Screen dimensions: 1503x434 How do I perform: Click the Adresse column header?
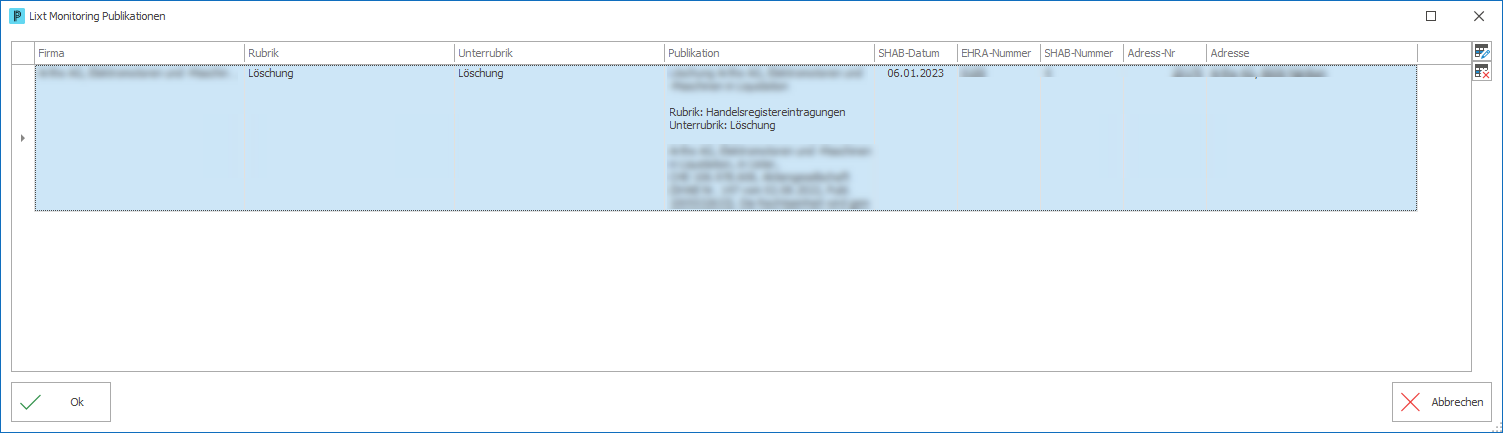click(1311, 53)
